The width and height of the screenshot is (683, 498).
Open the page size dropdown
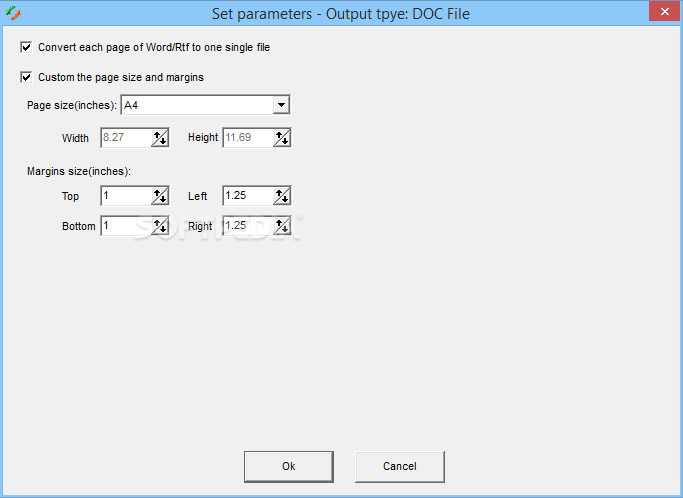point(281,105)
